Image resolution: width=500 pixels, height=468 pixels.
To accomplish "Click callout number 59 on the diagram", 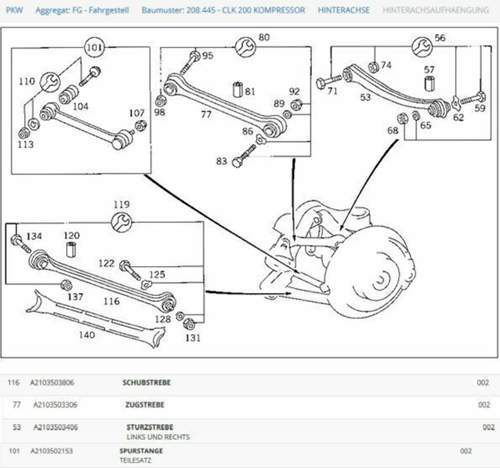I will point(480,108).
